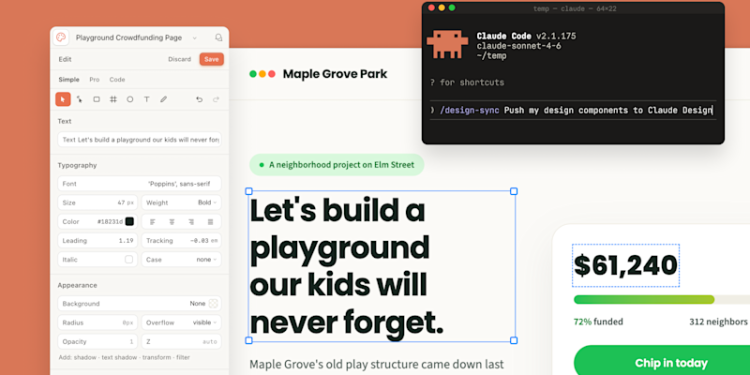Select the pencil draw tool
Image resolution: width=750 pixels, height=375 pixels.
pyautogui.click(x=164, y=99)
